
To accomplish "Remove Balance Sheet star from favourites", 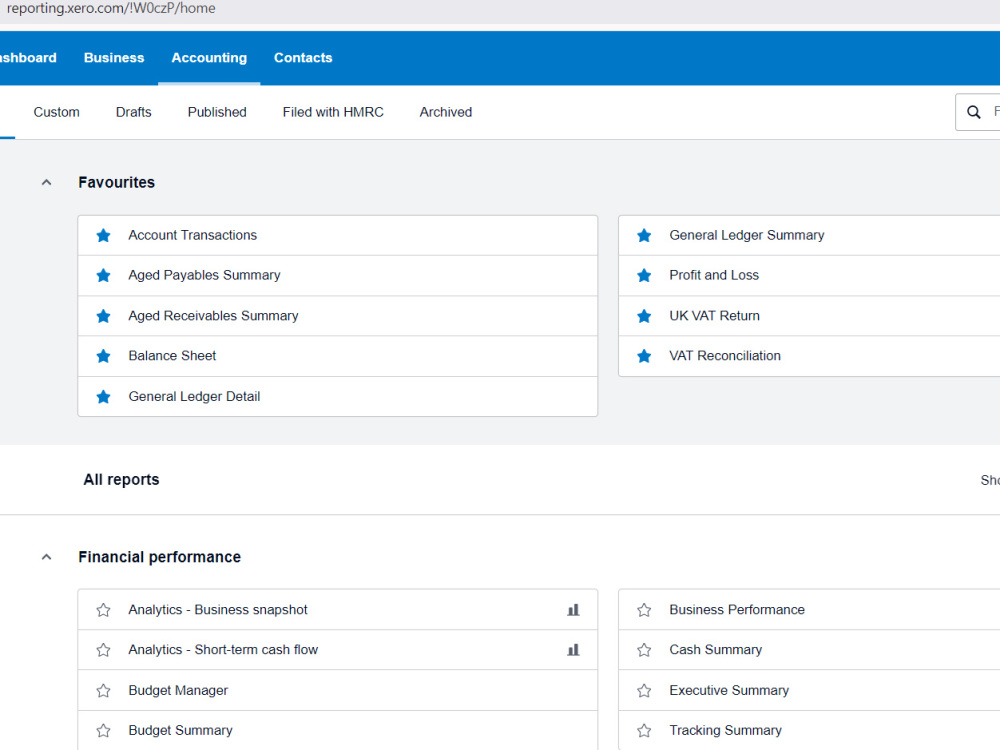I will [x=103, y=356].
